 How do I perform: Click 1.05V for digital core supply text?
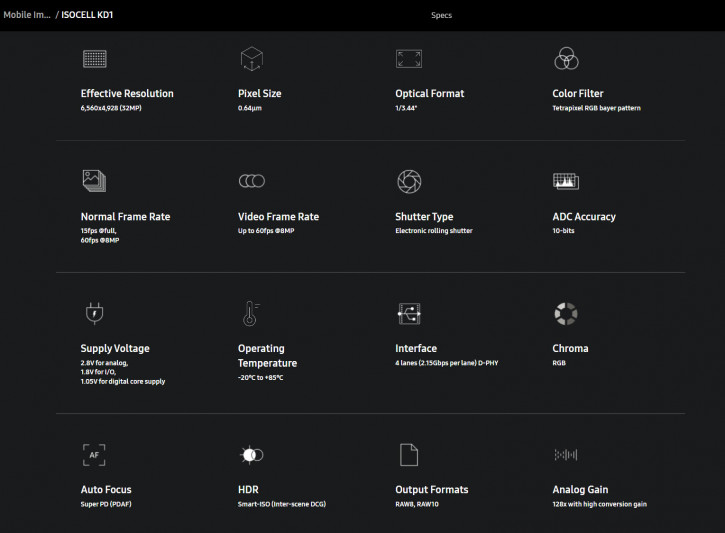[x=123, y=381]
